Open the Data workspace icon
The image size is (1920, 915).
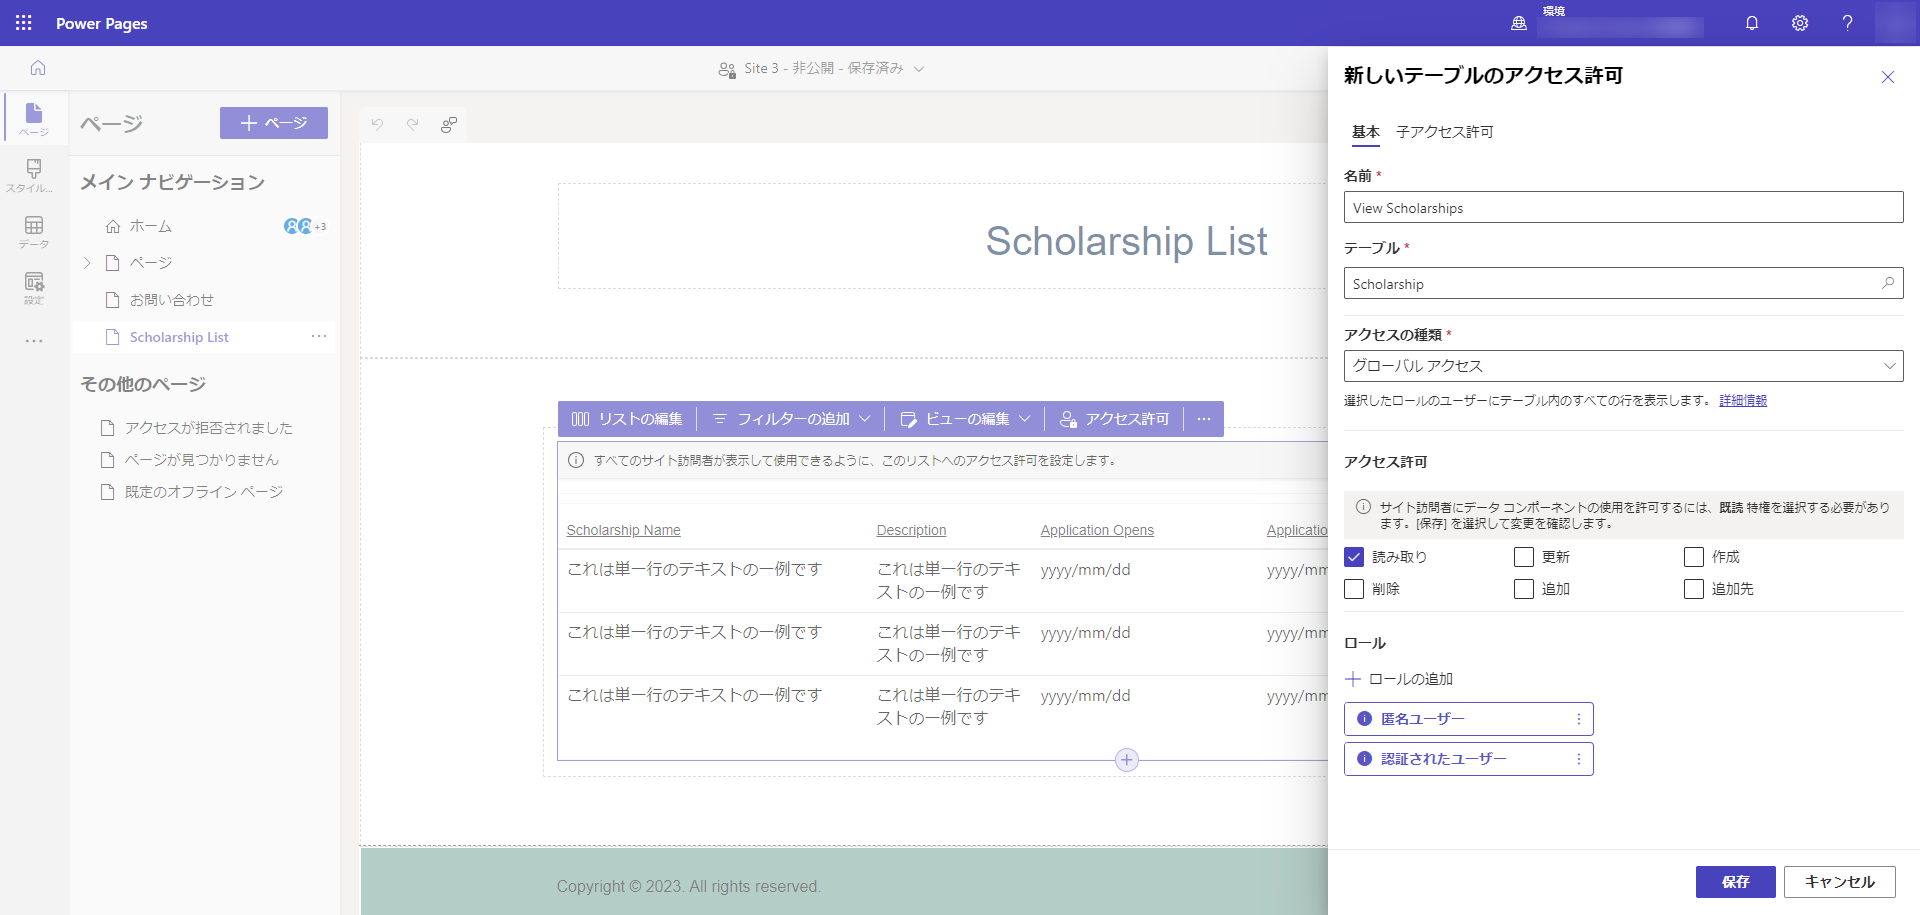[x=34, y=231]
